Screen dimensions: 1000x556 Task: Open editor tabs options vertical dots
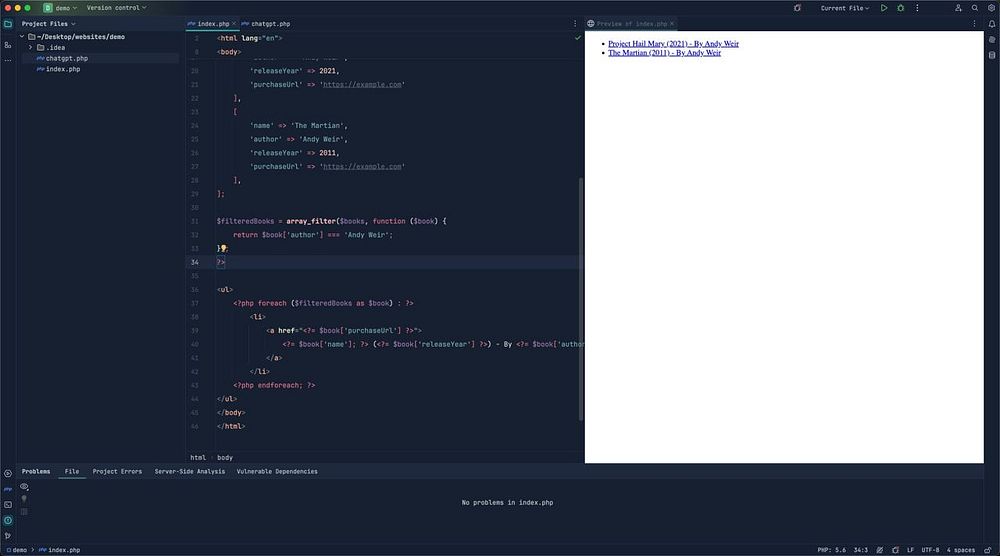[x=575, y=24]
